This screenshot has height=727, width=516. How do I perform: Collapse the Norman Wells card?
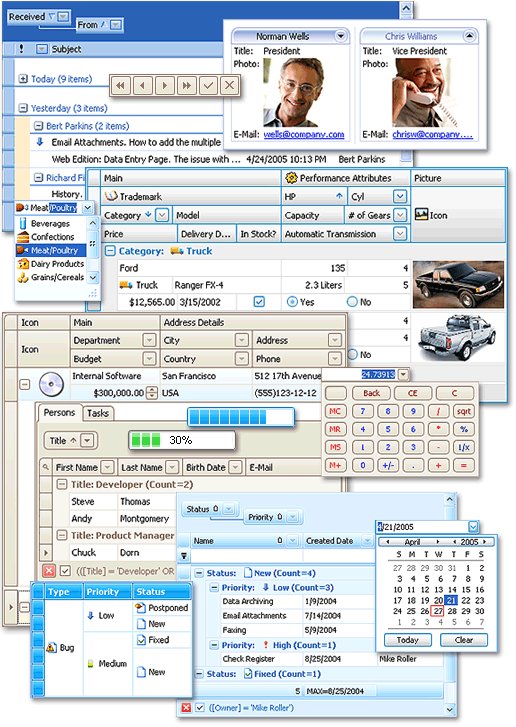click(x=341, y=36)
